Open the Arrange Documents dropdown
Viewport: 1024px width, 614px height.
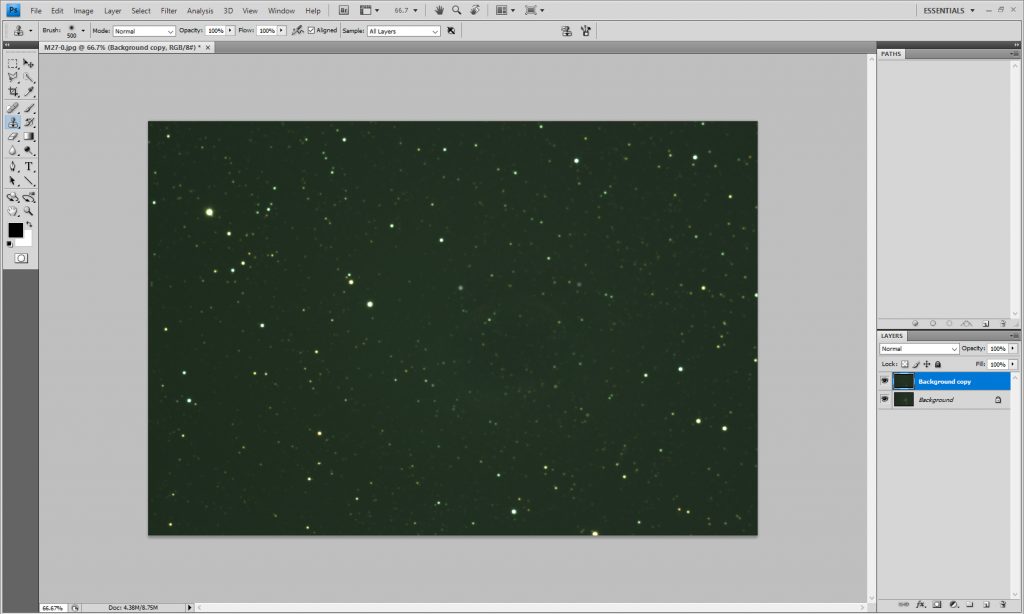click(505, 10)
